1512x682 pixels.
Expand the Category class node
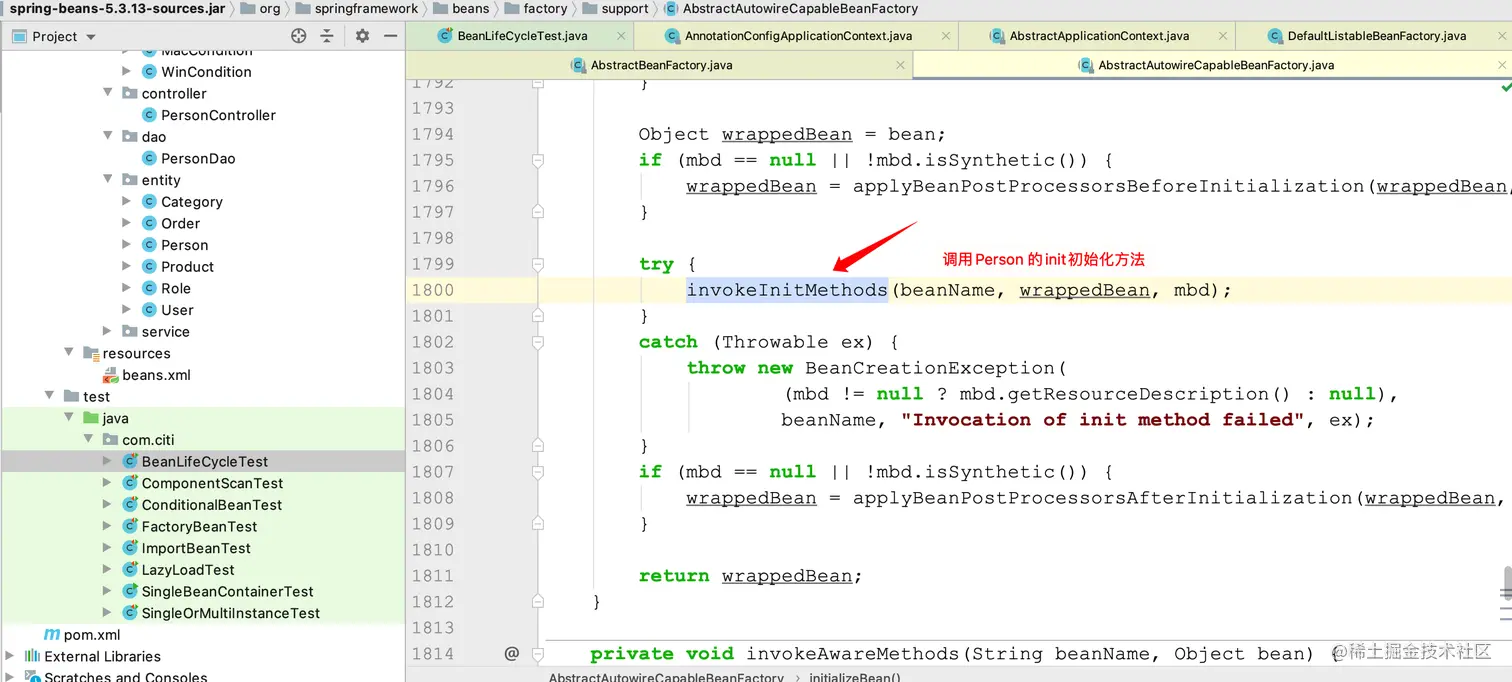[127, 201]
